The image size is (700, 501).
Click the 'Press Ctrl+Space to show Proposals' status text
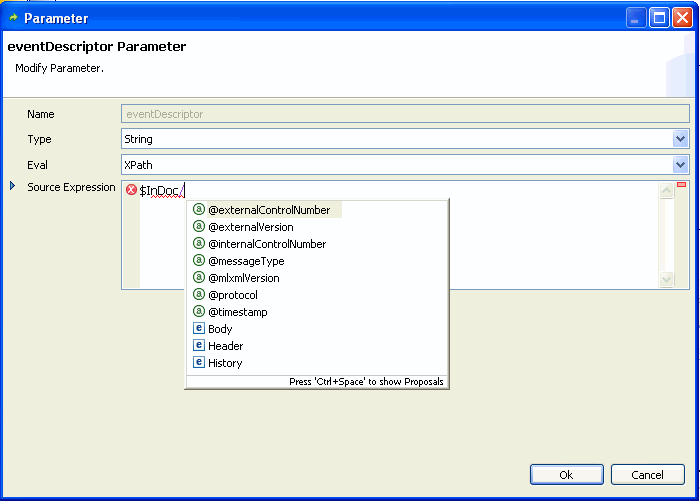click(366, 382)
